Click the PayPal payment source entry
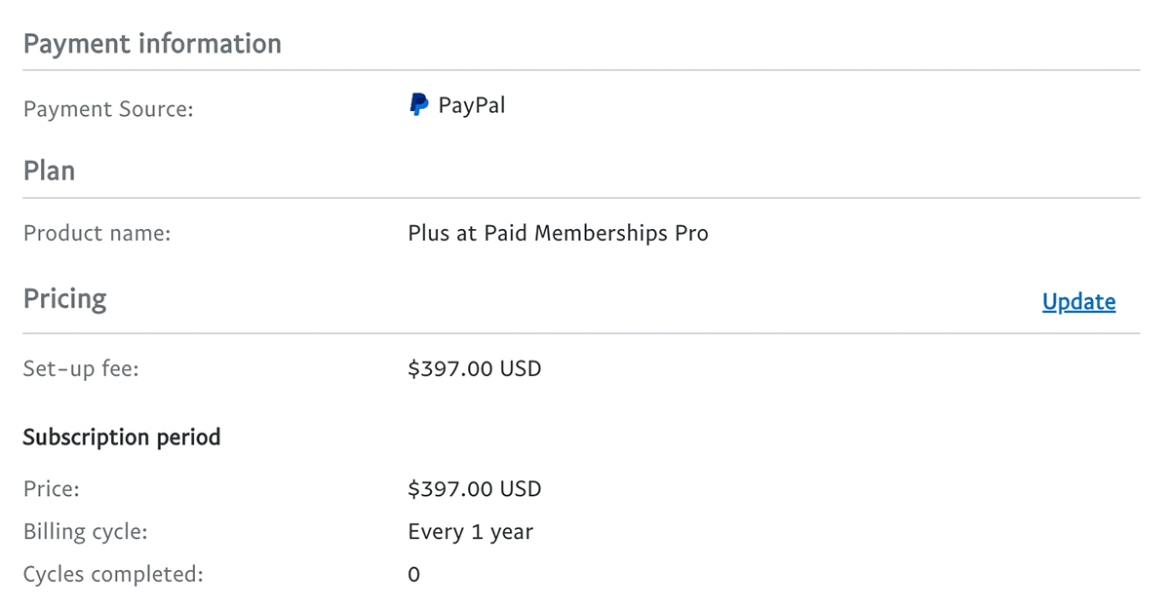The width and height of the screenshot is (1170, 609). (x=457, y=104)
